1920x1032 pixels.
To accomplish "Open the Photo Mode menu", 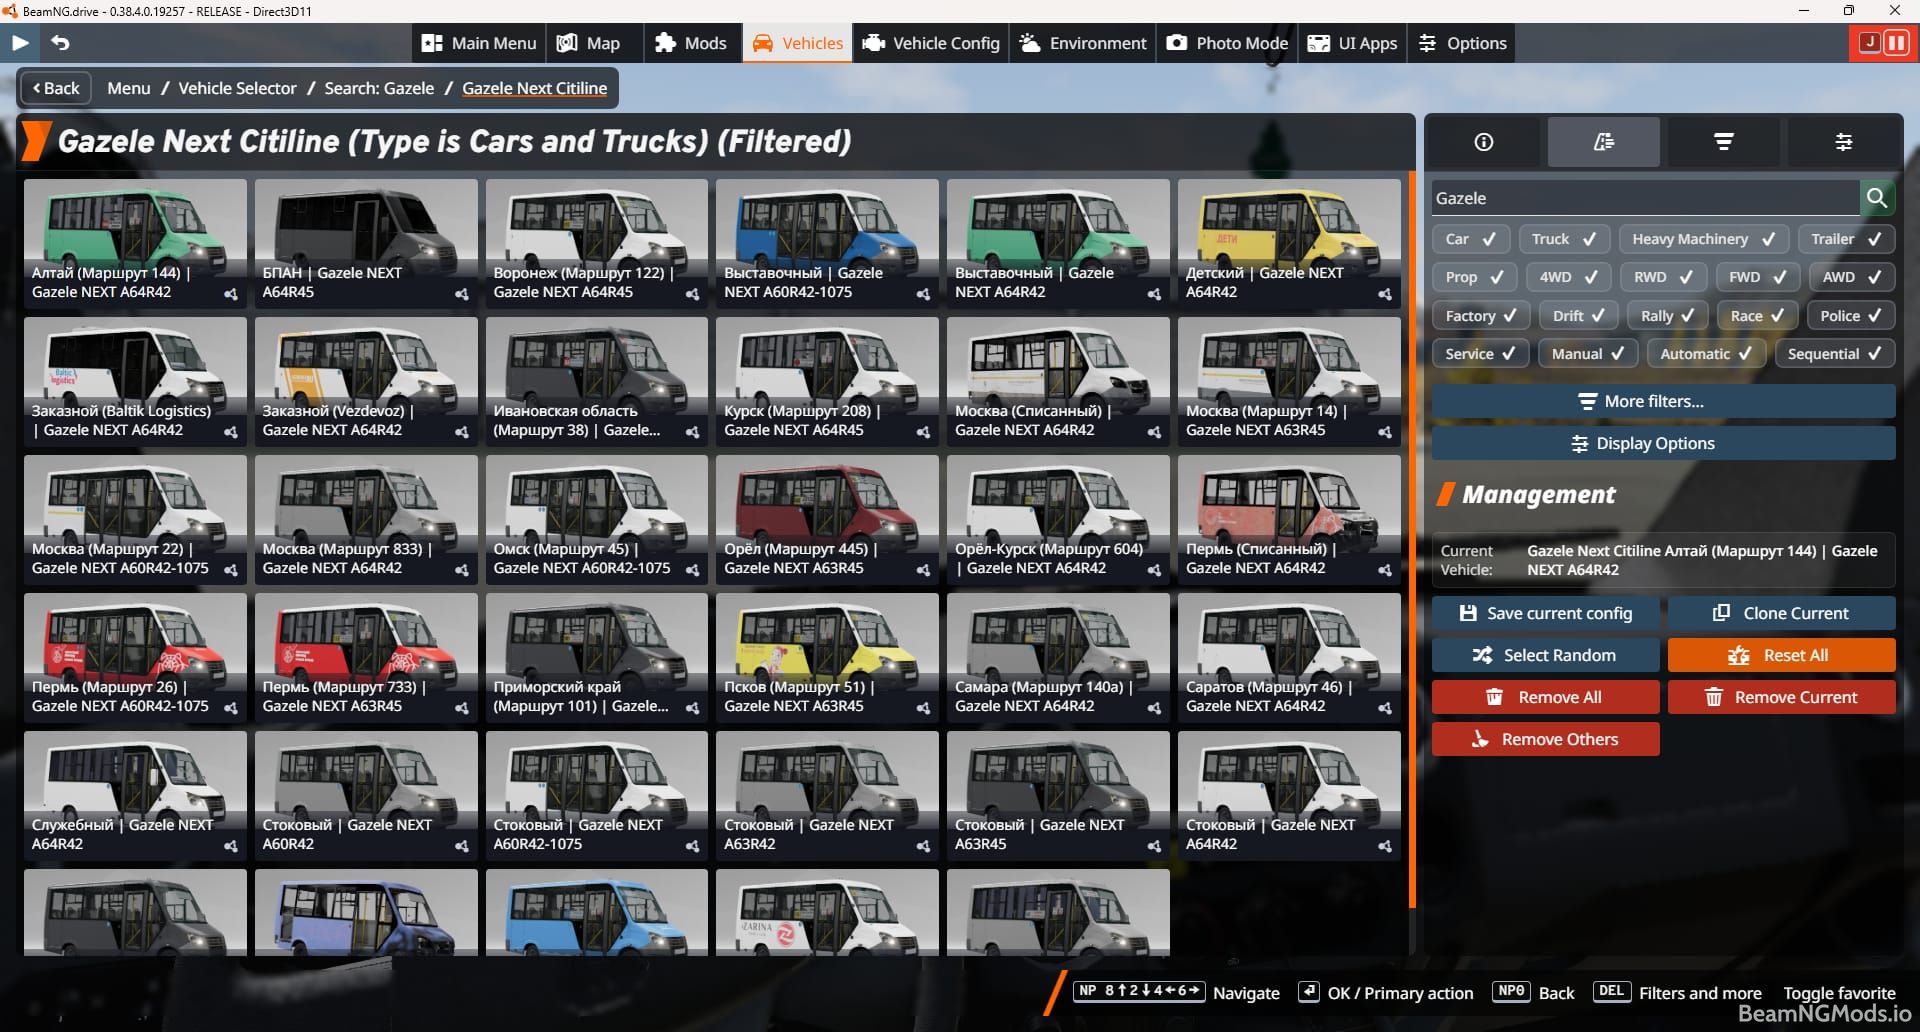I will coord(1227,43).
